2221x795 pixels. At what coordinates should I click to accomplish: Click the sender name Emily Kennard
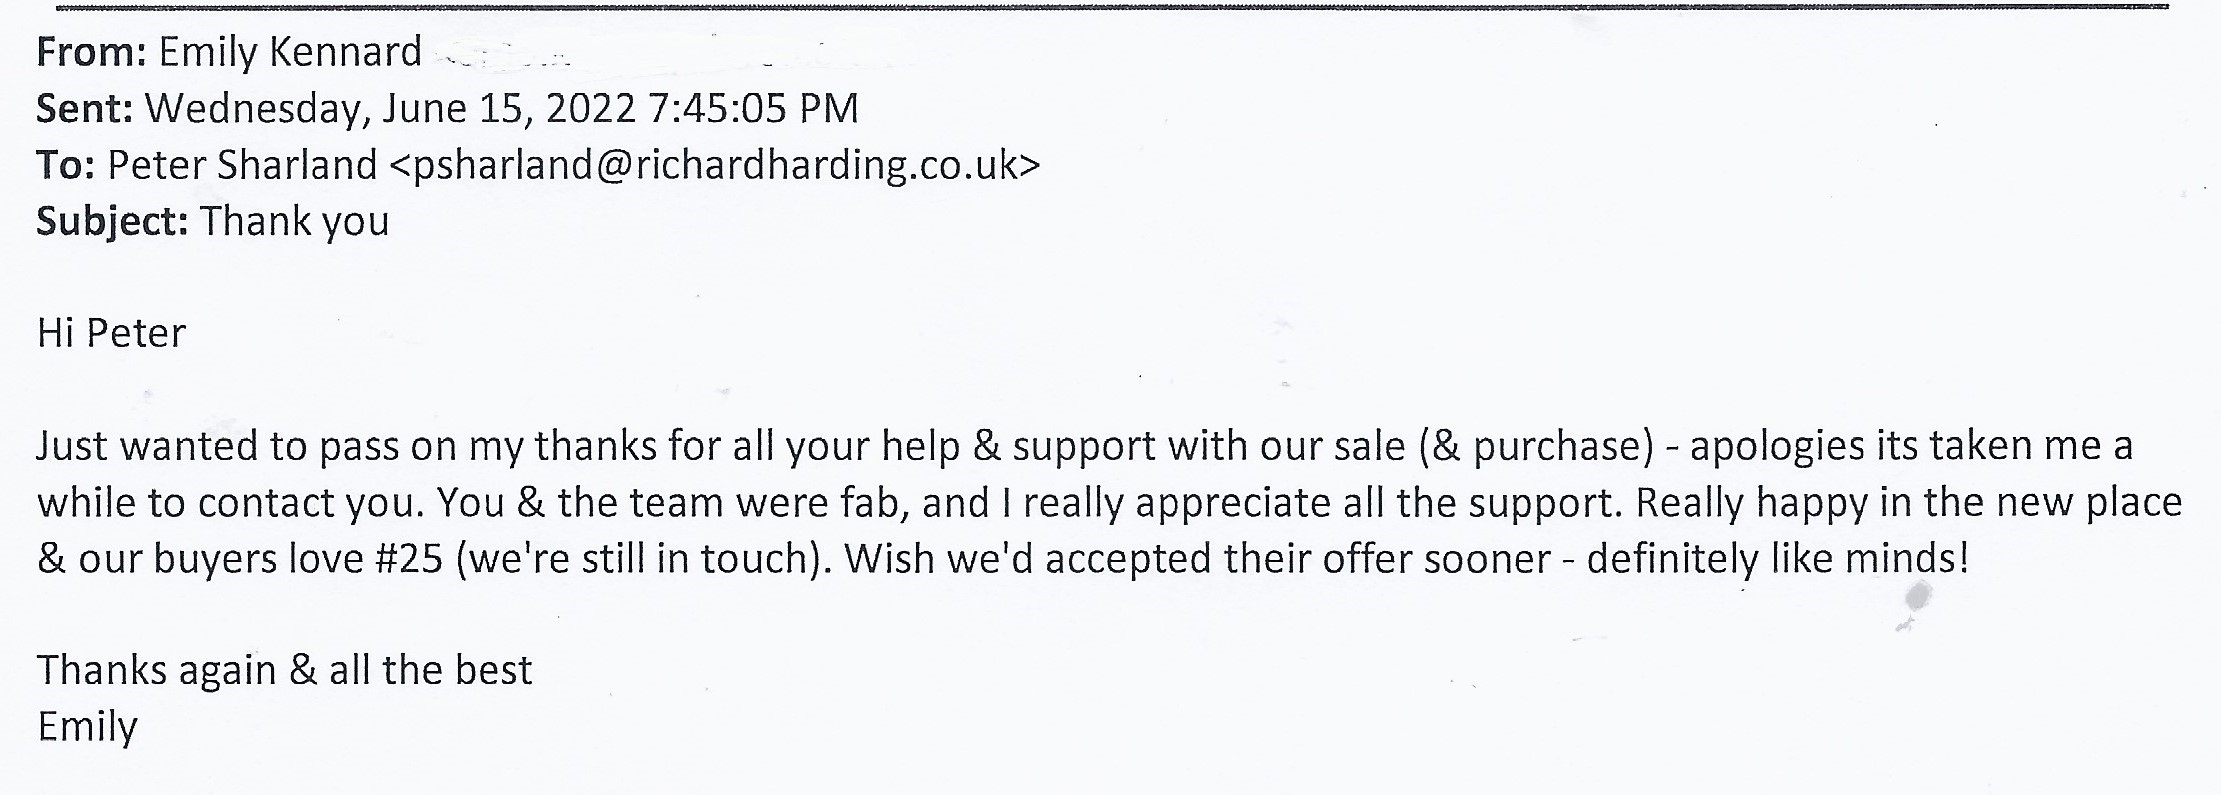coord(290,52)
